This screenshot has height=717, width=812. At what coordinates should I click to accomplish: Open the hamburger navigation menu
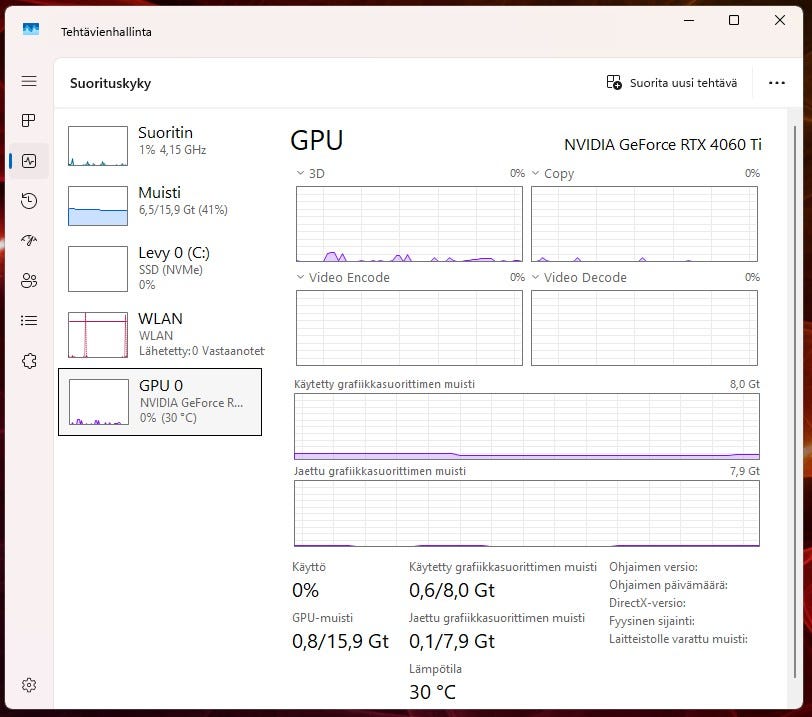coord(29,81)
